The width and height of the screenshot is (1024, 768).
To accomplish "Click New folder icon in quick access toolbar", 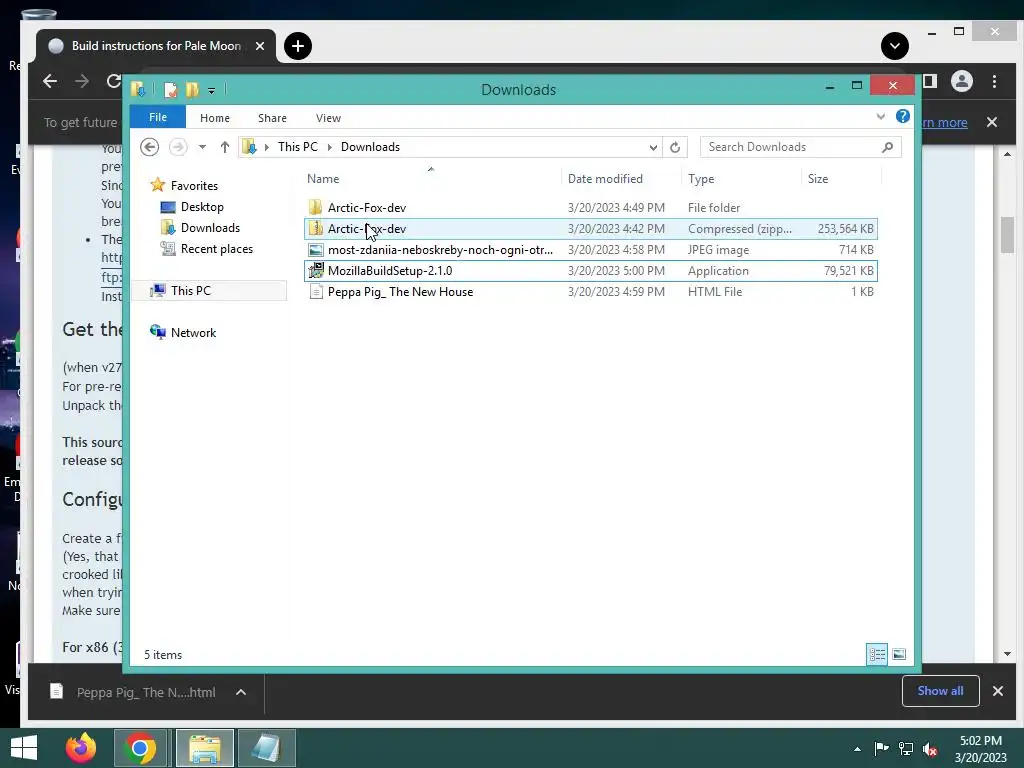I will (x=192, y=89).
